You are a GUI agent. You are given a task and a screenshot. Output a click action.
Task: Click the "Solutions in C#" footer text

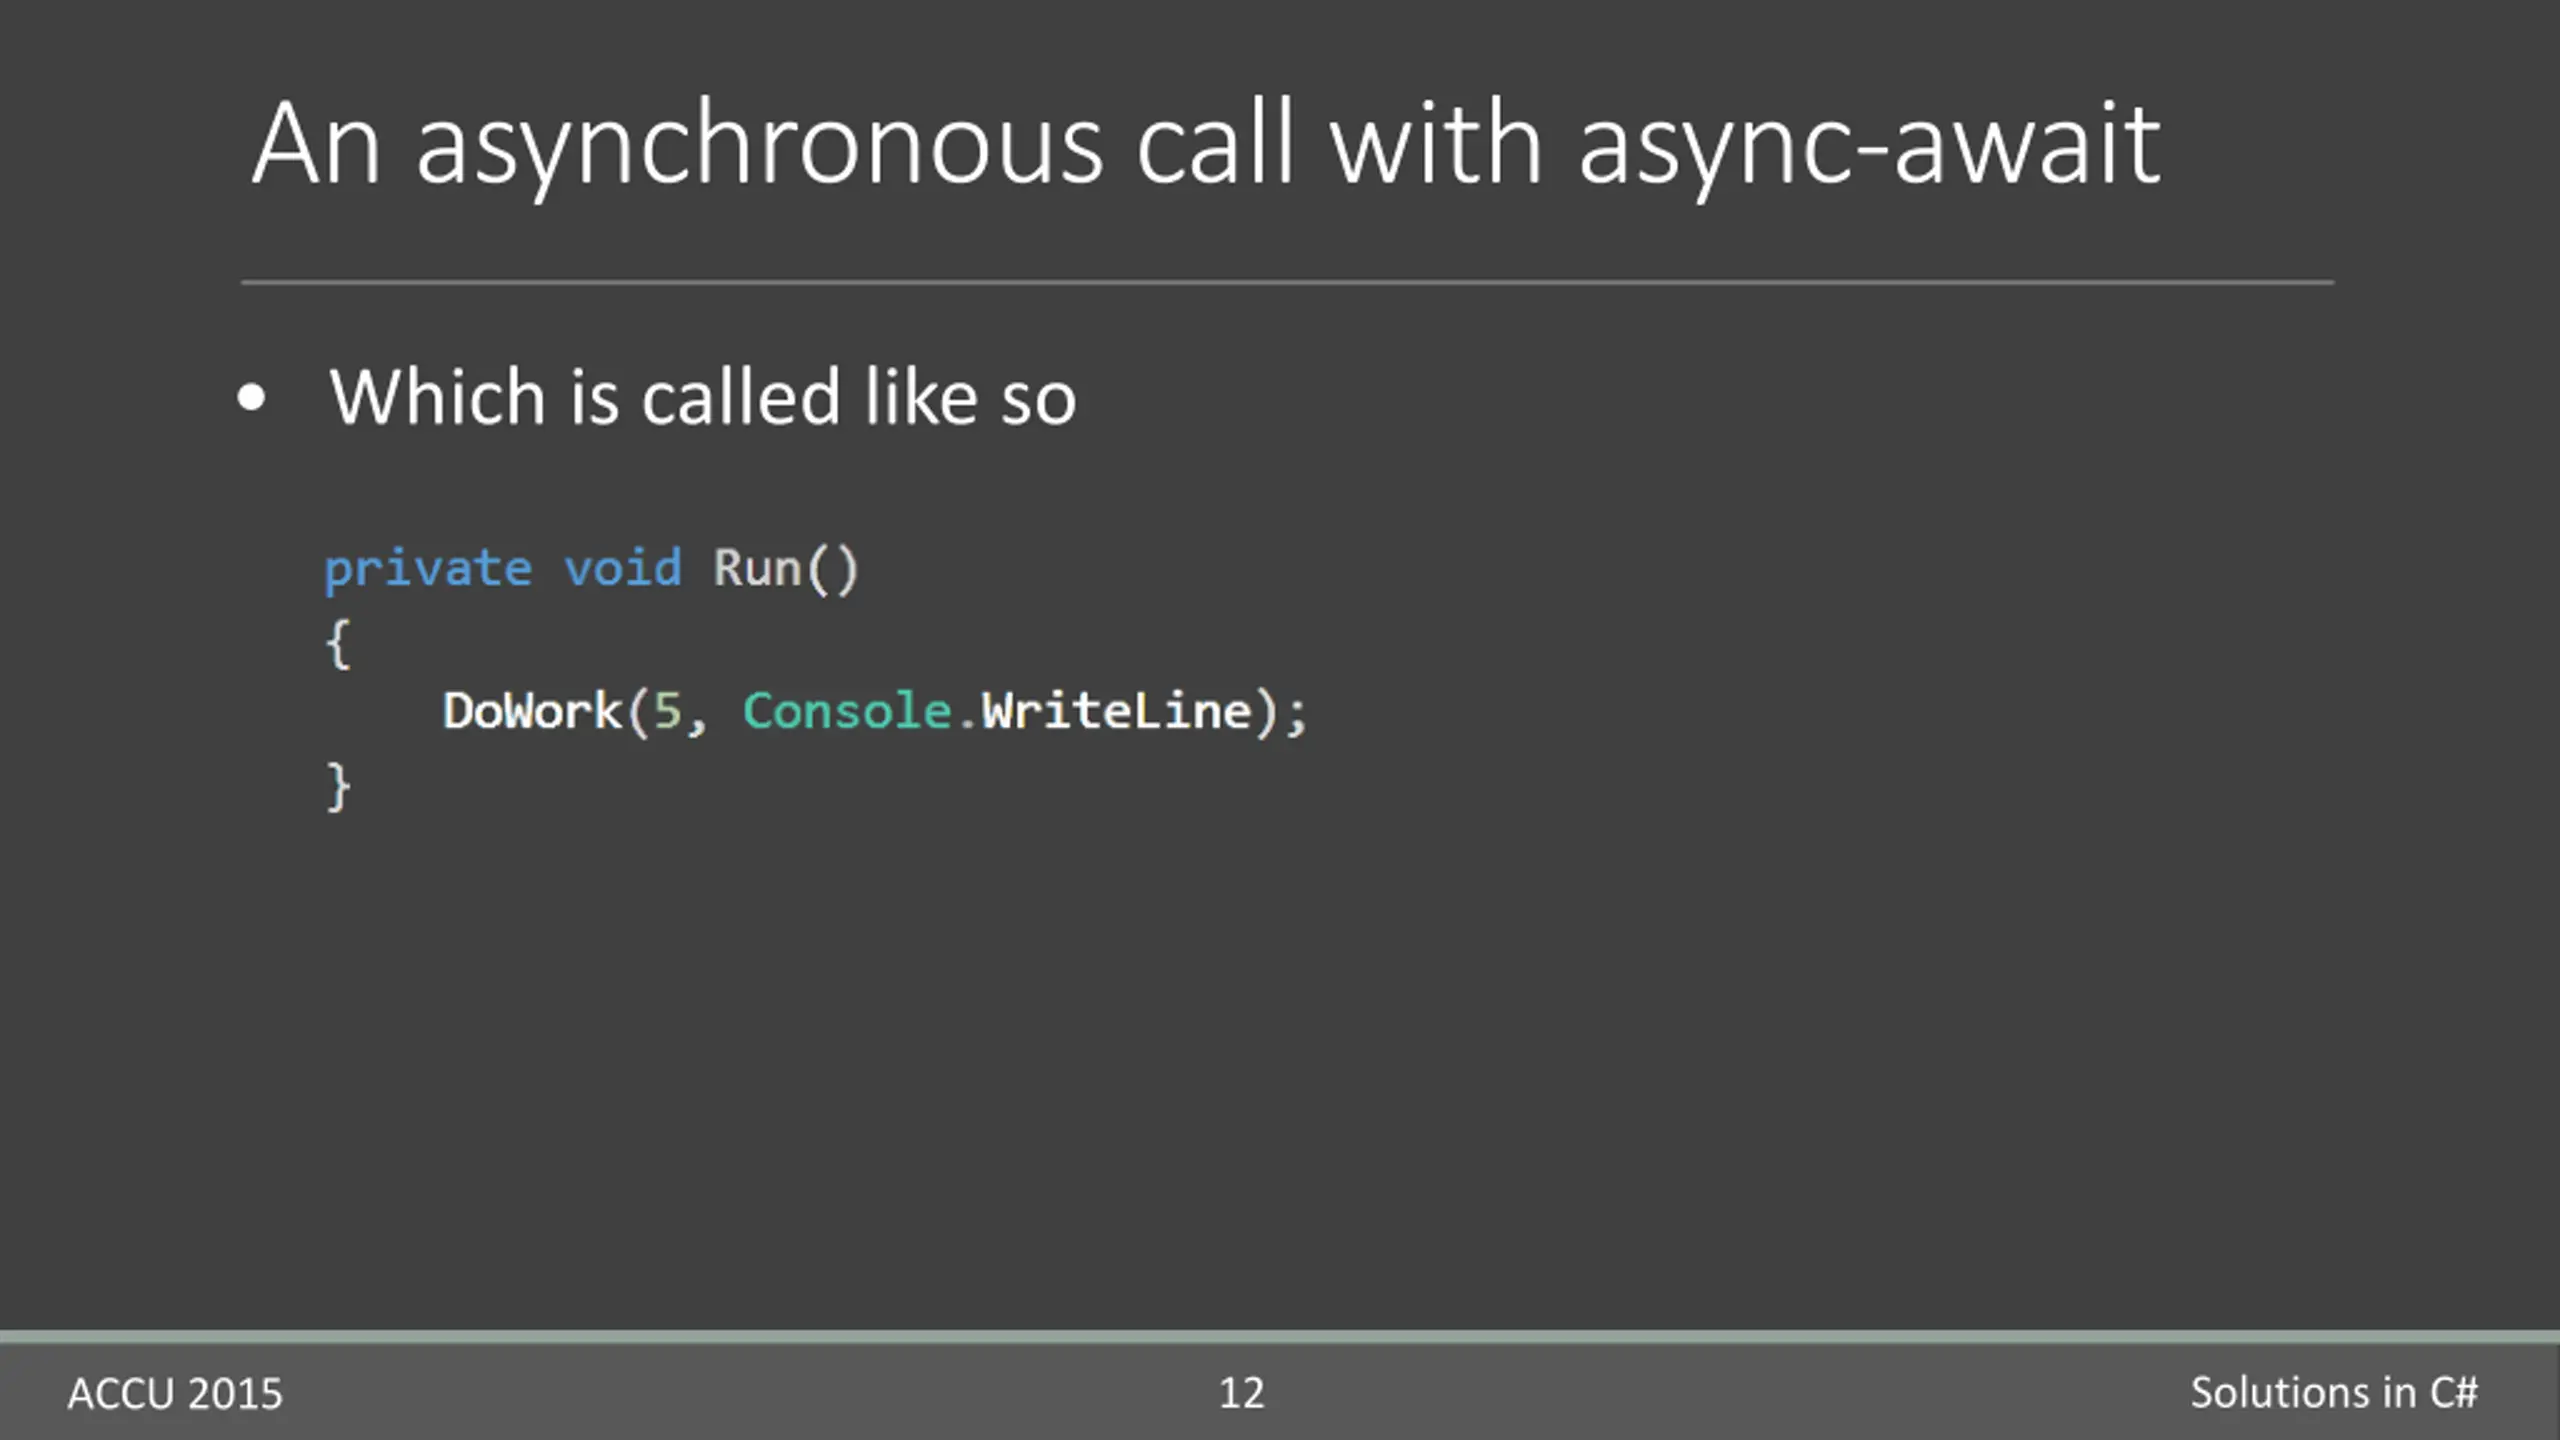2334,1393
